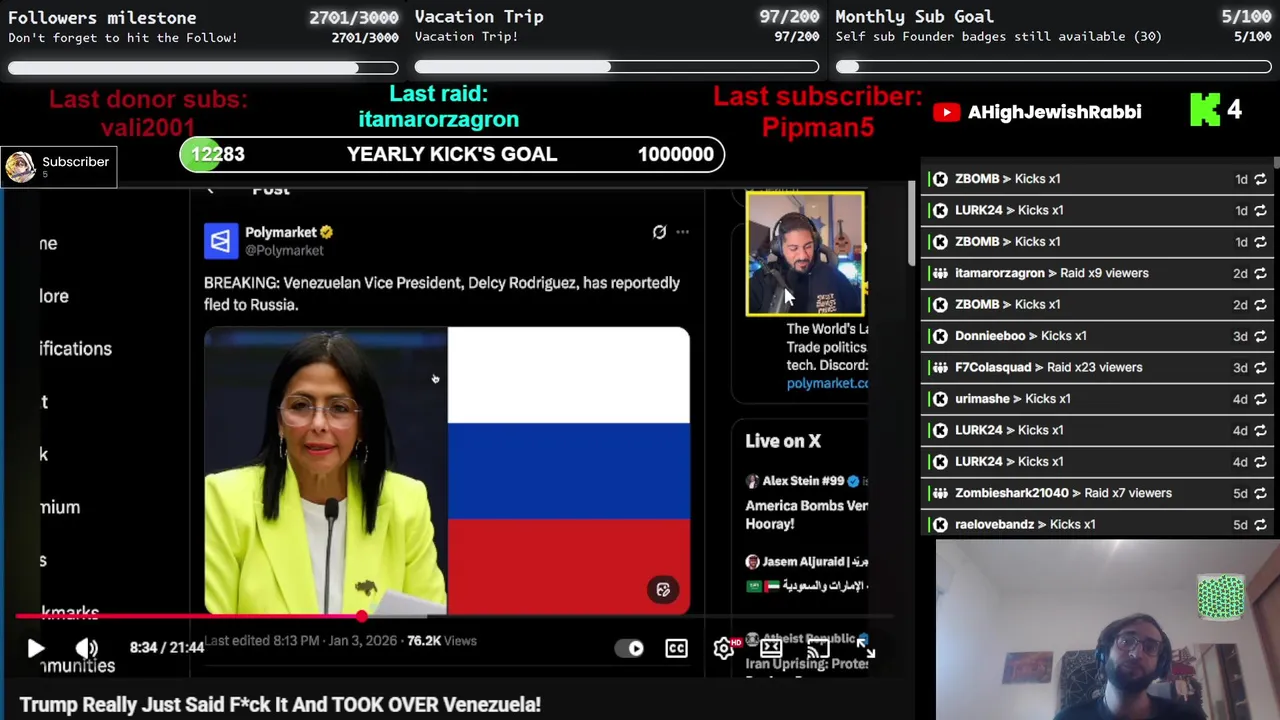Click the AHighJewishRabbi channel name
The width and height of the screenshot is (1280, 720).
[1054, 112]
